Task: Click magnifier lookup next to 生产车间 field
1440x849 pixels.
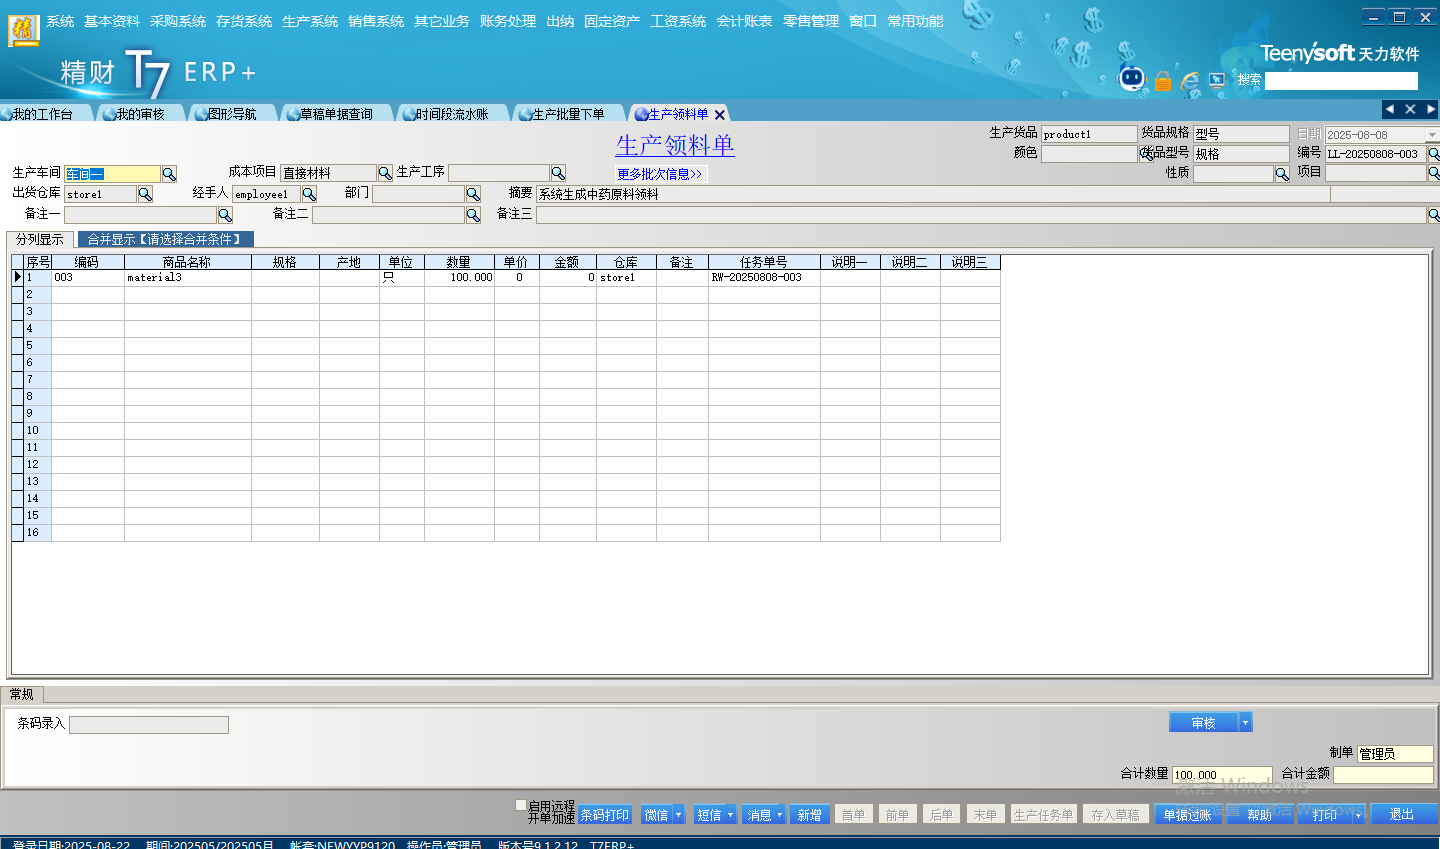Action: tap(169, 174)
